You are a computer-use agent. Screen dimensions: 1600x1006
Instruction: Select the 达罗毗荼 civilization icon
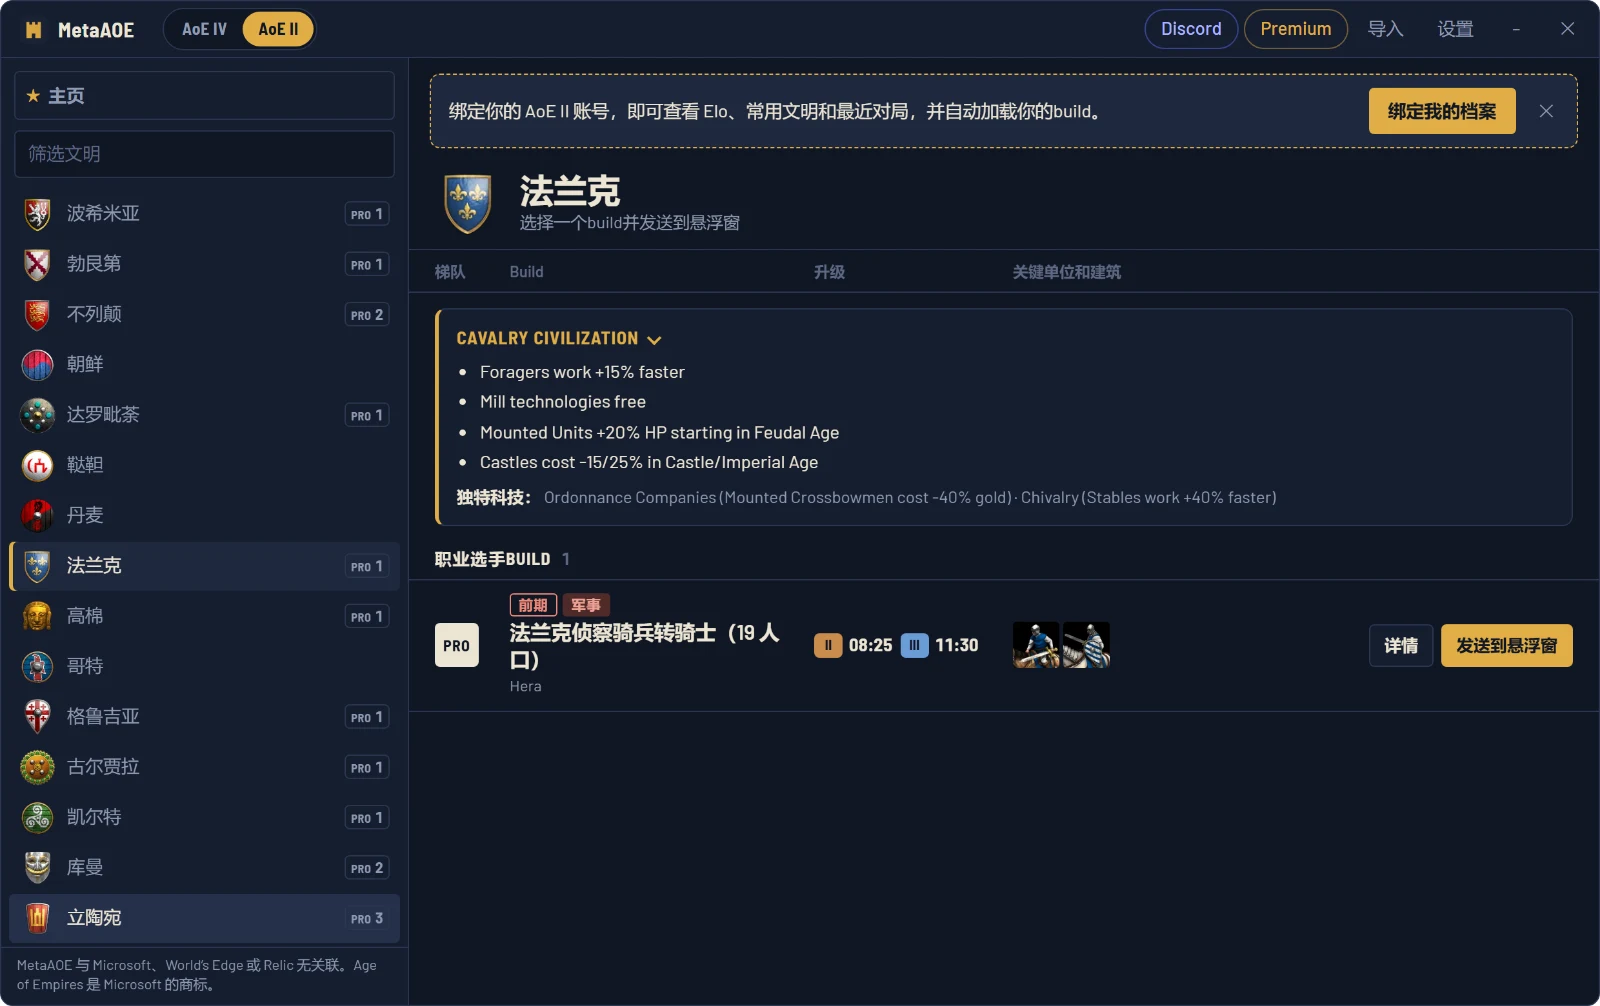pyautogui.click(x=38, y=415)
